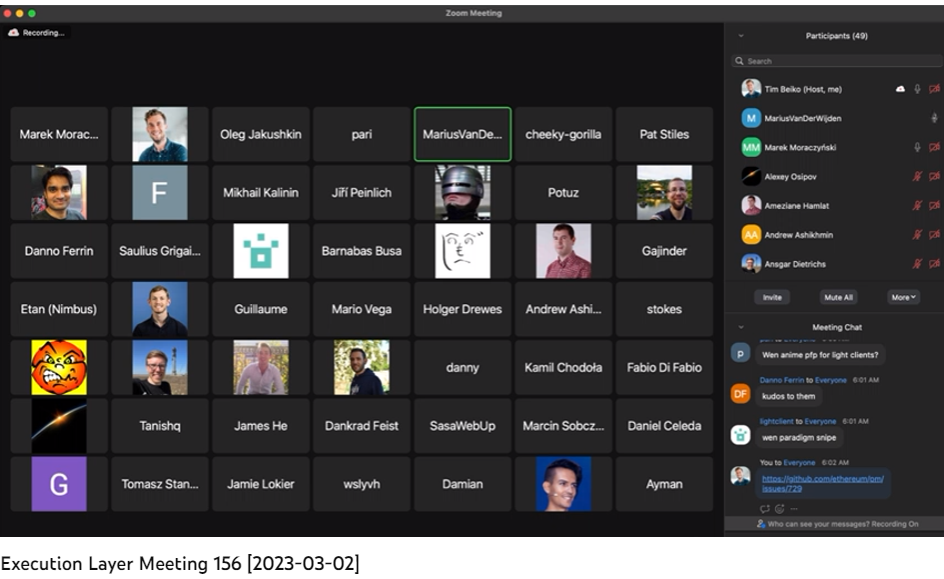Select the Dankrad Feist video tile

(361, 426)
